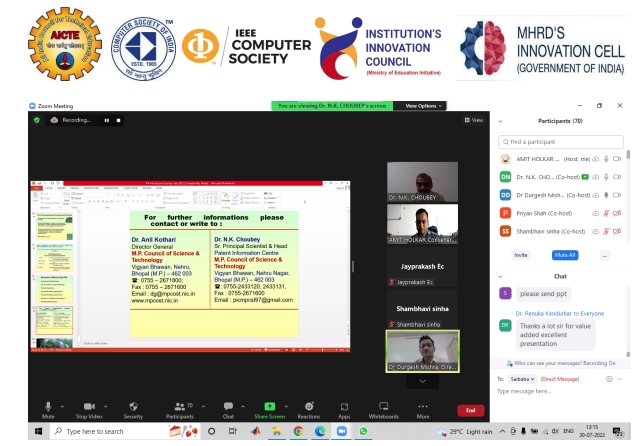
Task: Open share options arrow beside Share Screen
Action: [286, 407]
